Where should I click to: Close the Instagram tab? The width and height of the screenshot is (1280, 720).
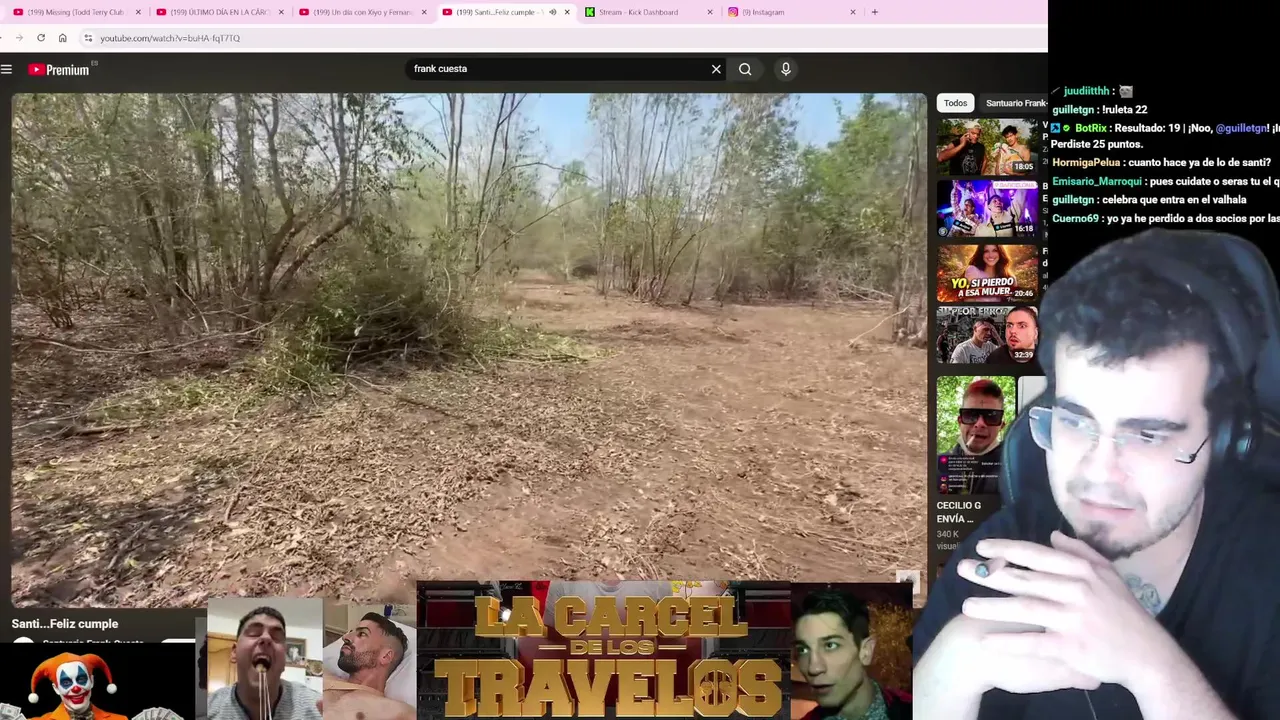pyautogui.click(x=853, y=12)
